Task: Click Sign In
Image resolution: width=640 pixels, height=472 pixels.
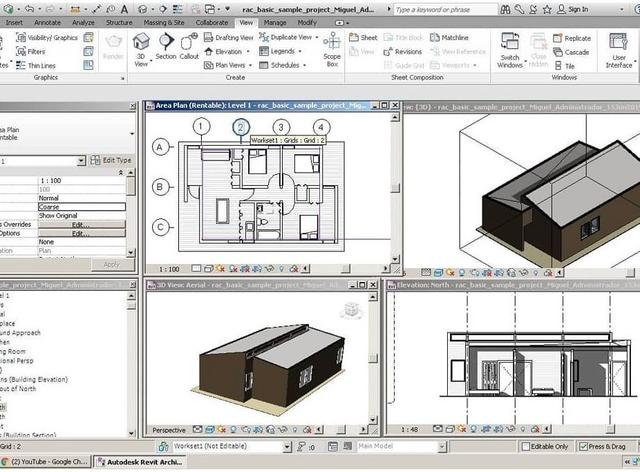Action: (x=573, y=9)
